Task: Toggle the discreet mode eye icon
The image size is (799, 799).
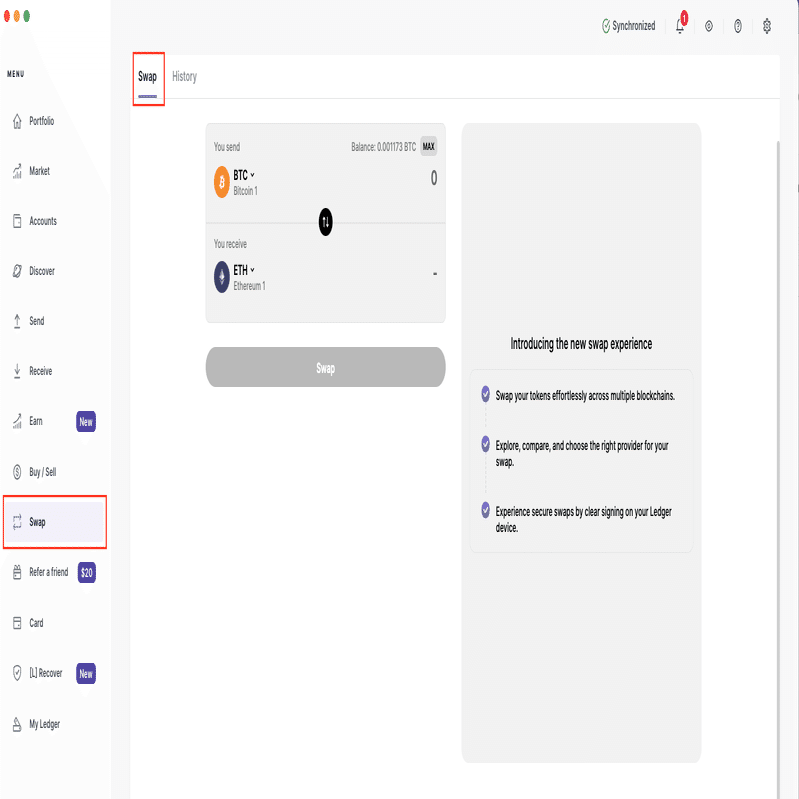Action: [709, 26]
